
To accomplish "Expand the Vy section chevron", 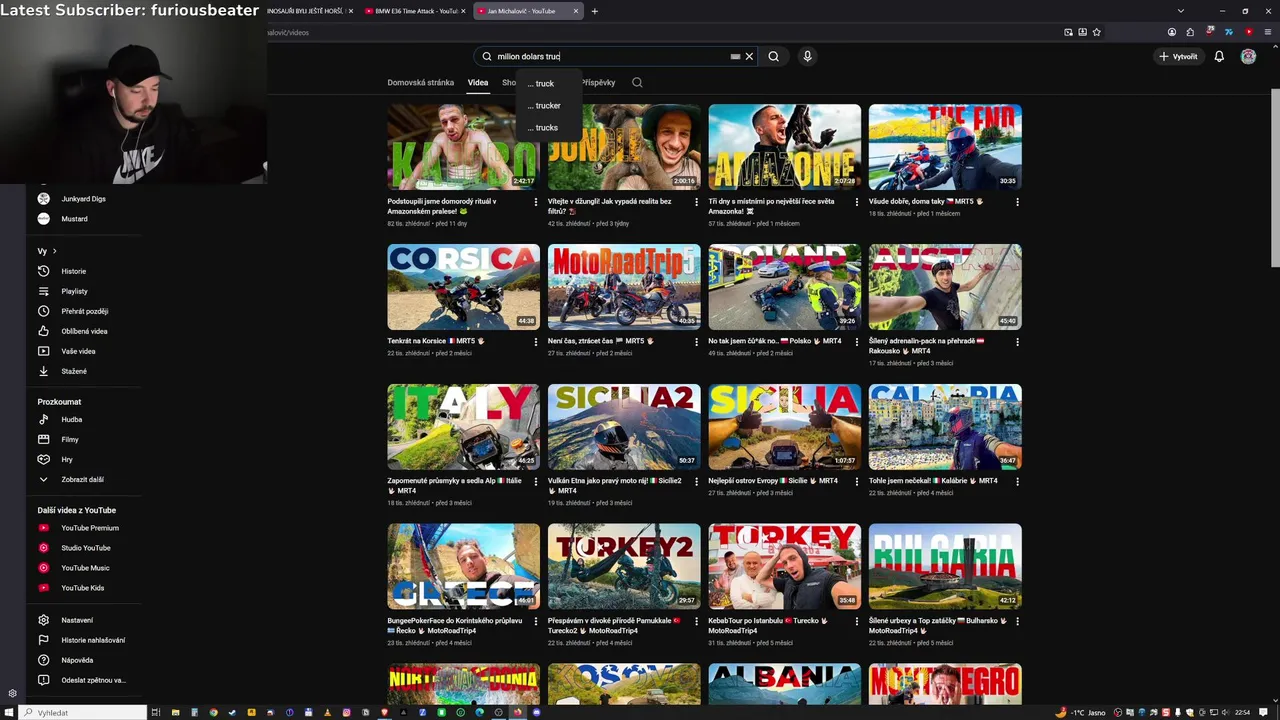I will point(54,251).
